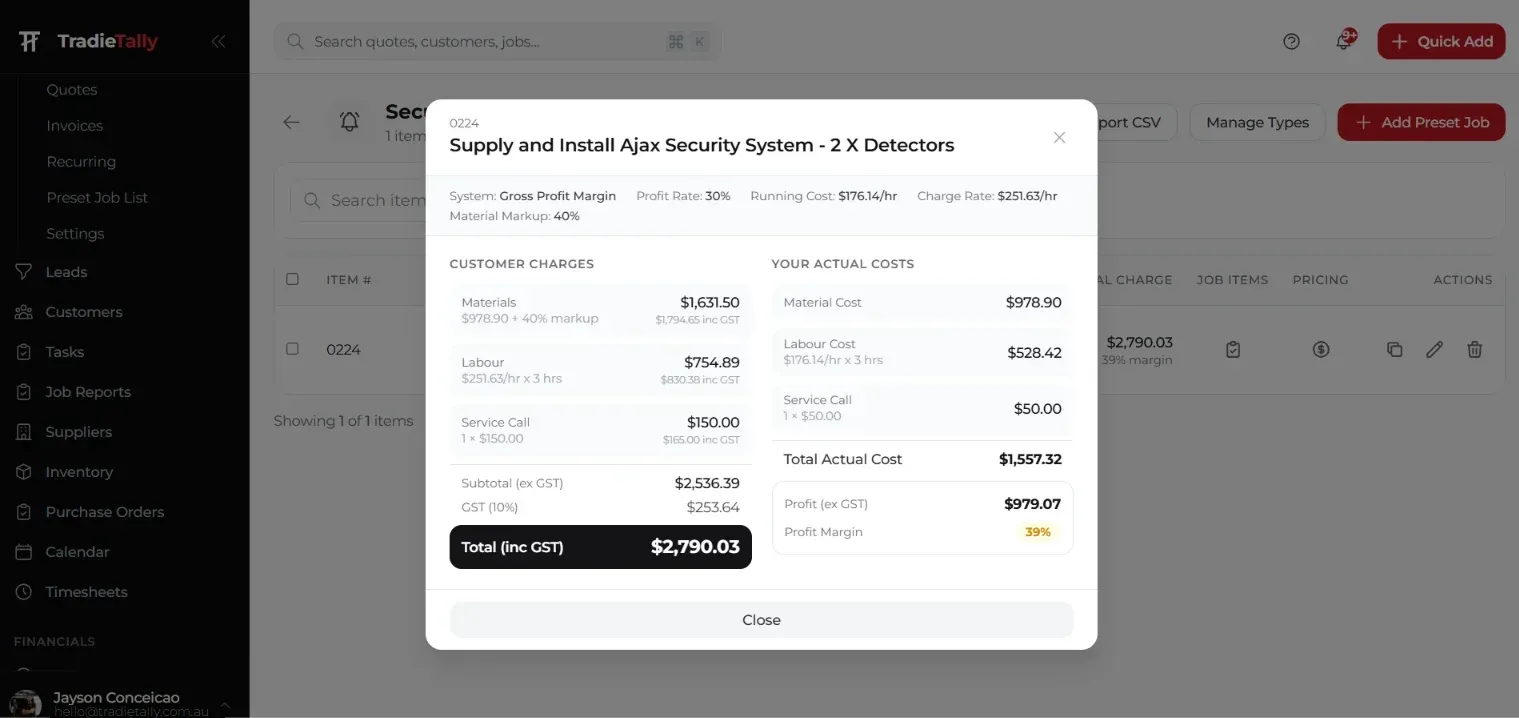This screenshot has height=718, width=1519.
Task: Click the Tasks clipboard icon
Action: (24, 351)
